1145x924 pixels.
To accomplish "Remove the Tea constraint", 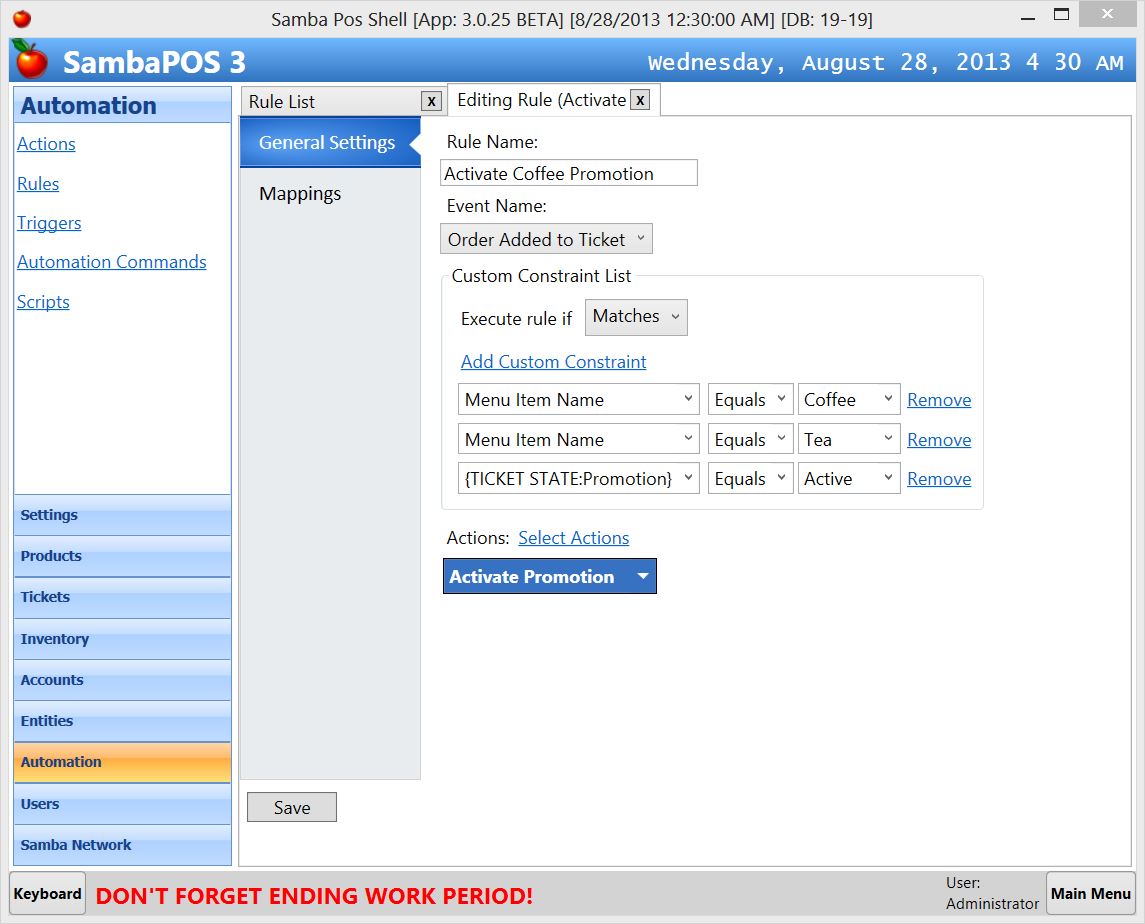I will coord(939,440).
